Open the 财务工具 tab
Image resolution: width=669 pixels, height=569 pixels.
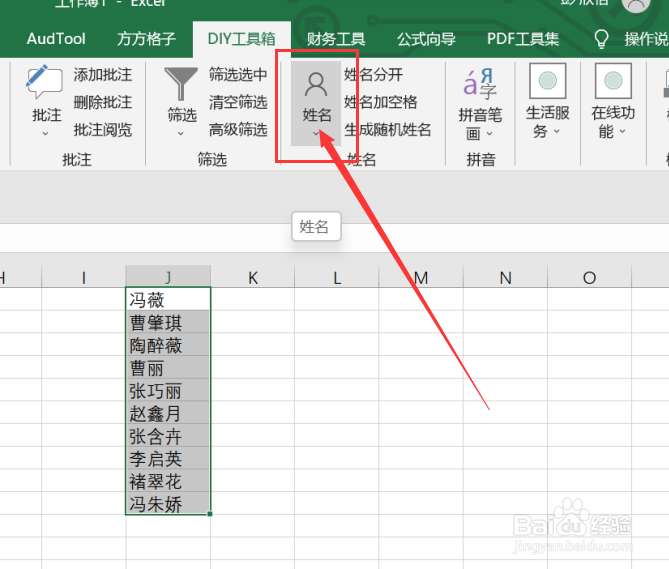pyautogui.click(x=336, y=39)
